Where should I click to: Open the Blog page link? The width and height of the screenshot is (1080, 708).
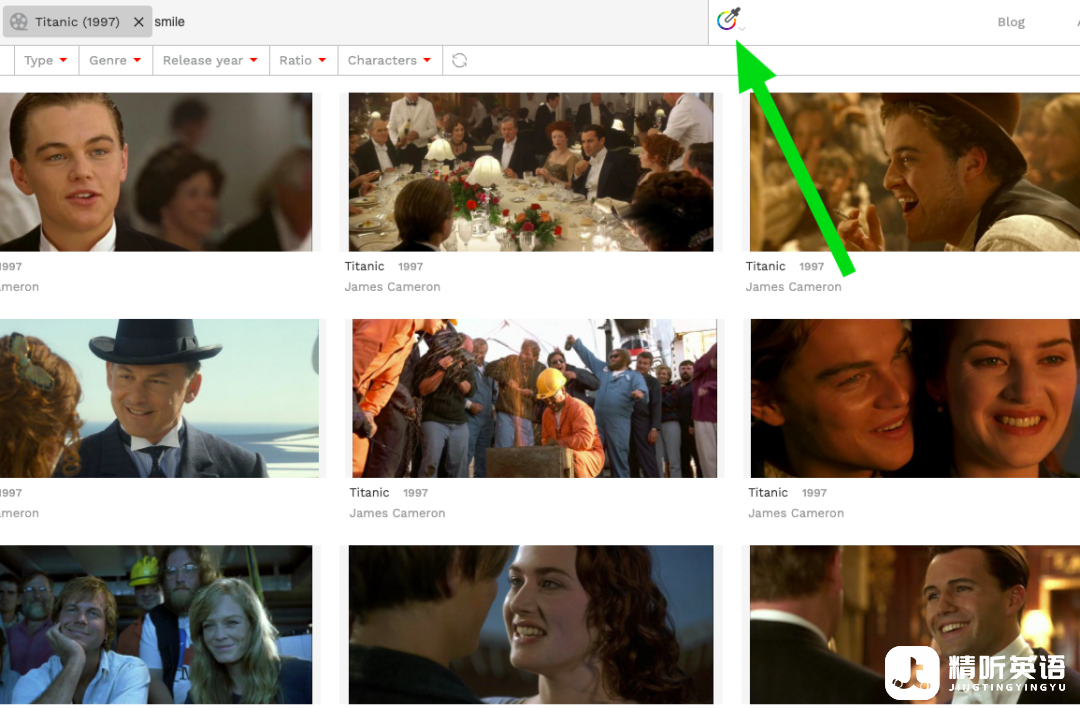[x=1010, y=22]
